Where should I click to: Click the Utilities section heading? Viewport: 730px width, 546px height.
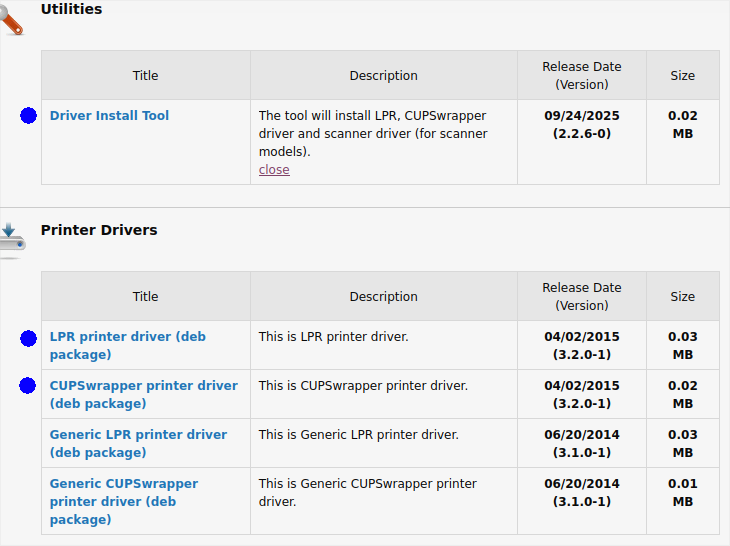coord(71,9)
